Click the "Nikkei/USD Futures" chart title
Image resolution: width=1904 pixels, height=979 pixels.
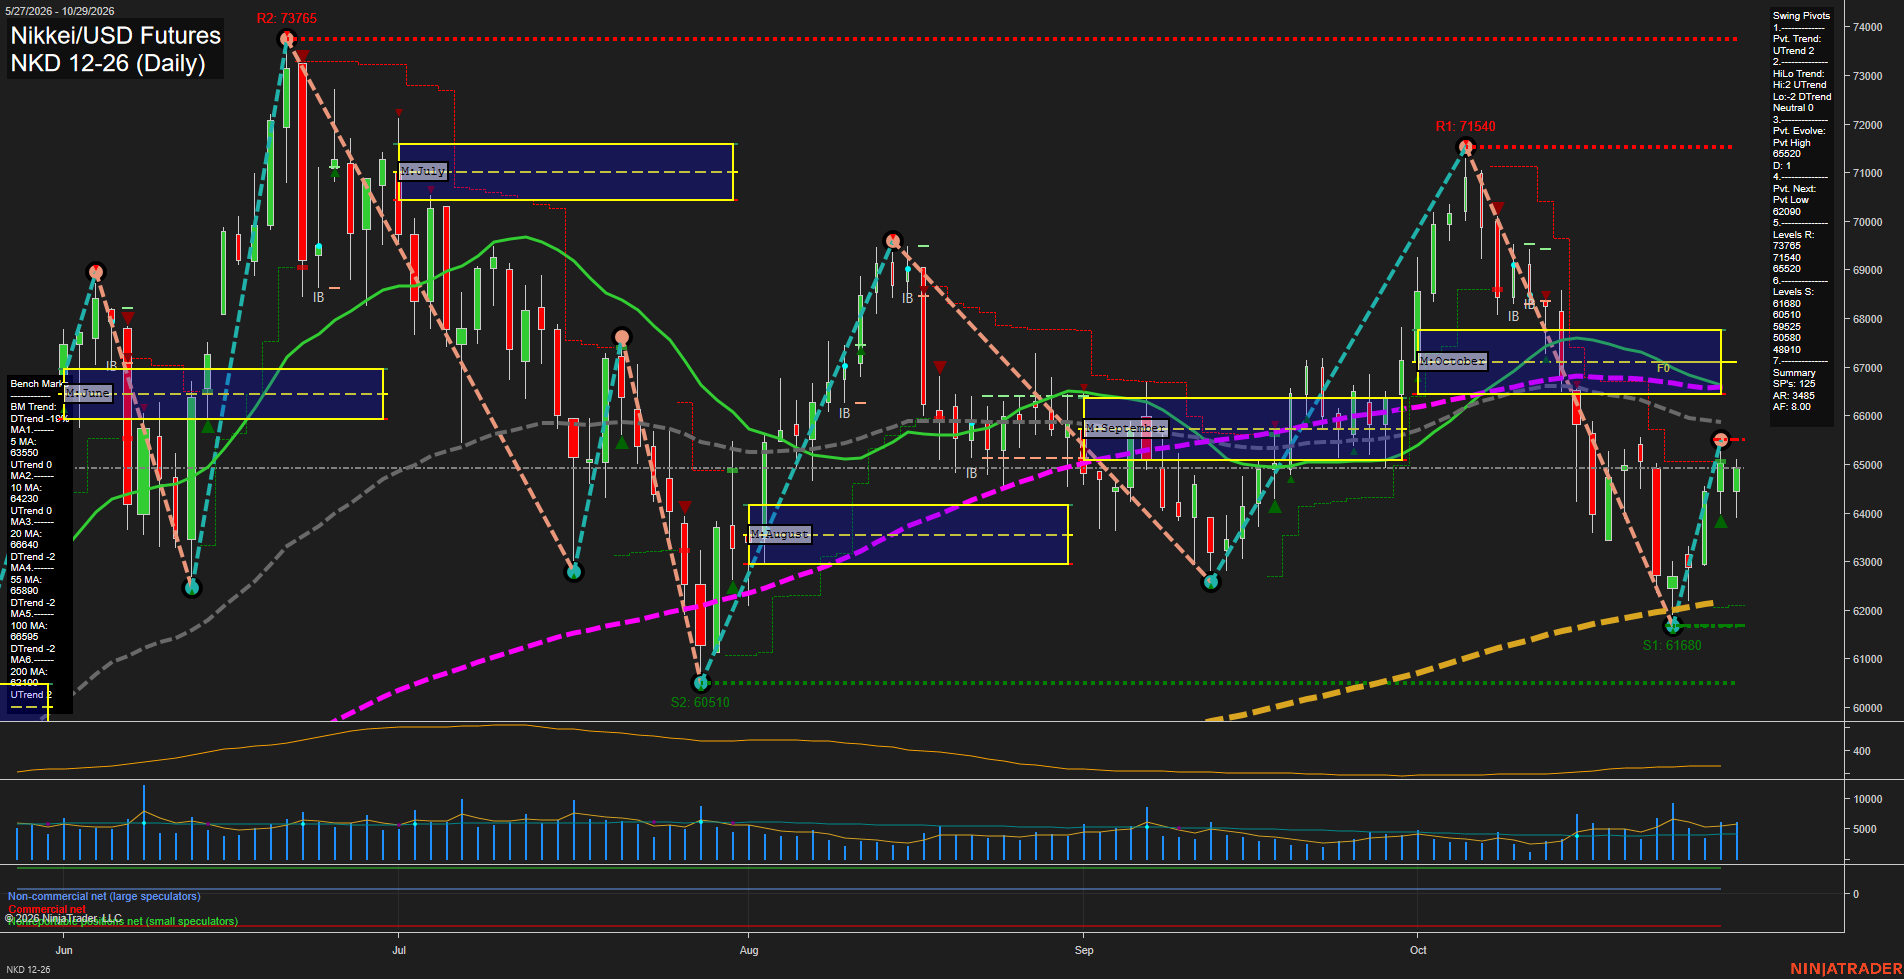(x=115, y=36)
